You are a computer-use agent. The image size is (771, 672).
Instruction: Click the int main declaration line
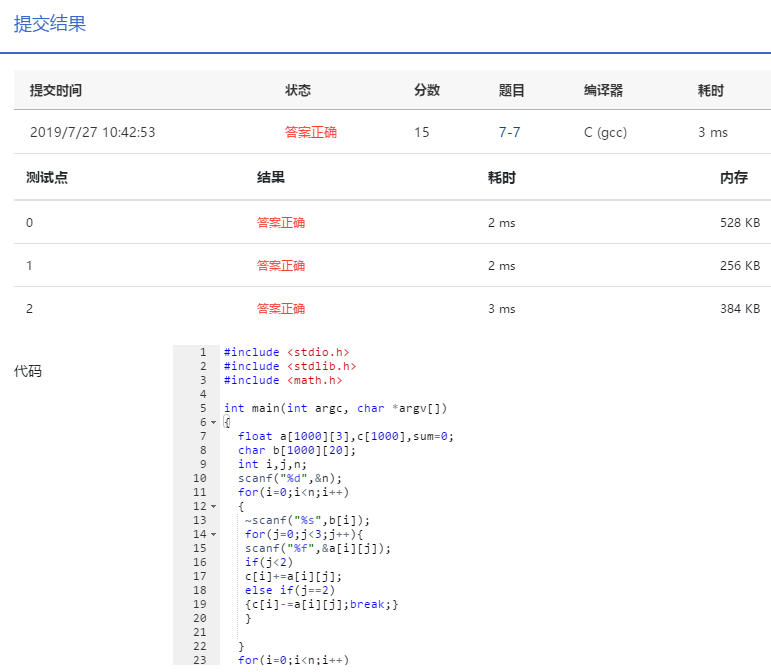pyautogui.click(x=335, y=409)
